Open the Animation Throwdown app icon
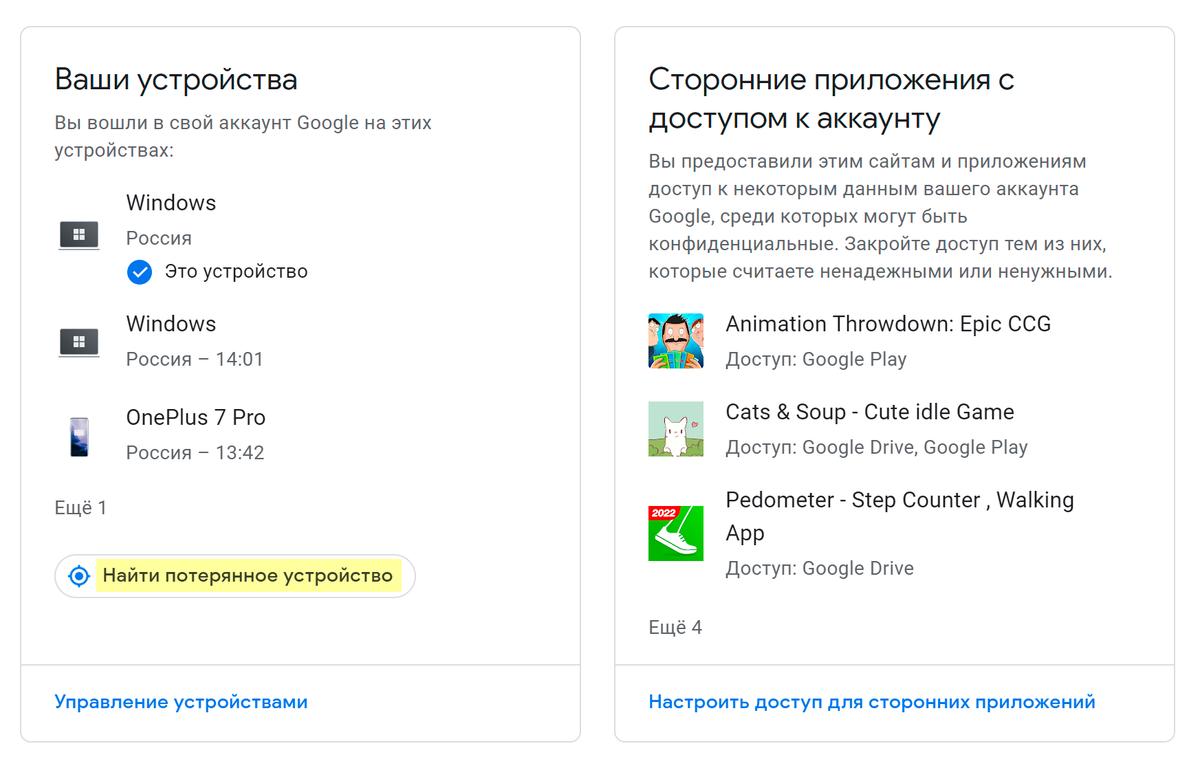This screenshot has height=772, width=1200. click(676, 340)
